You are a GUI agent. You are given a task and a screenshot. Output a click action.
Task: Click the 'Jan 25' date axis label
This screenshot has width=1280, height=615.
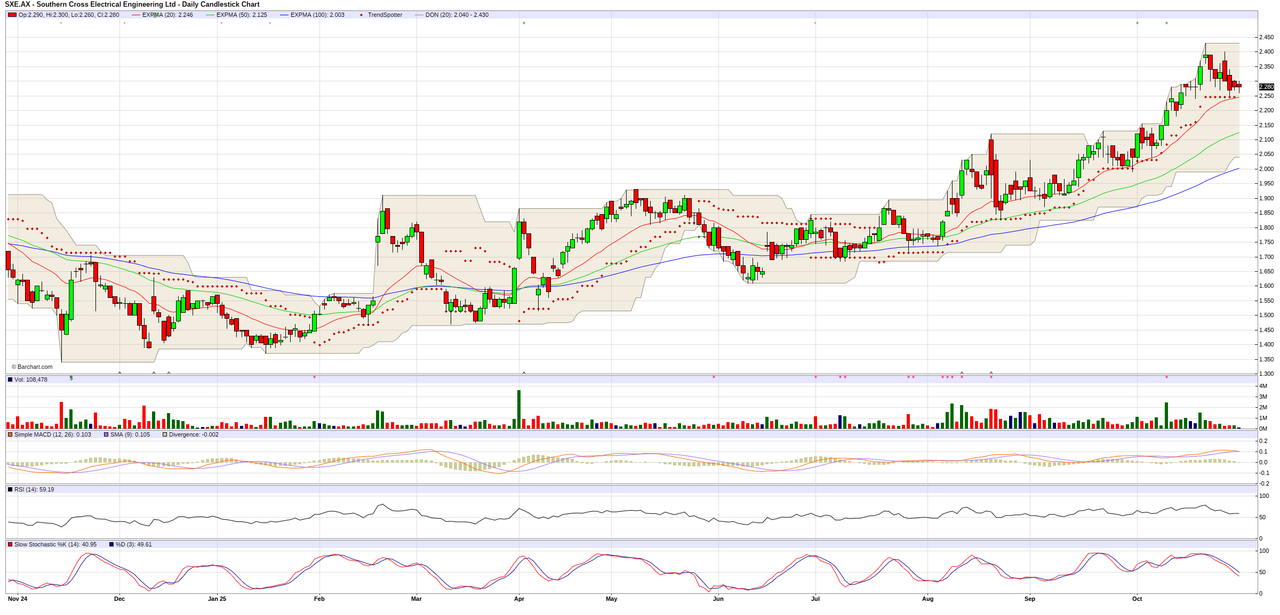(217, 599)
